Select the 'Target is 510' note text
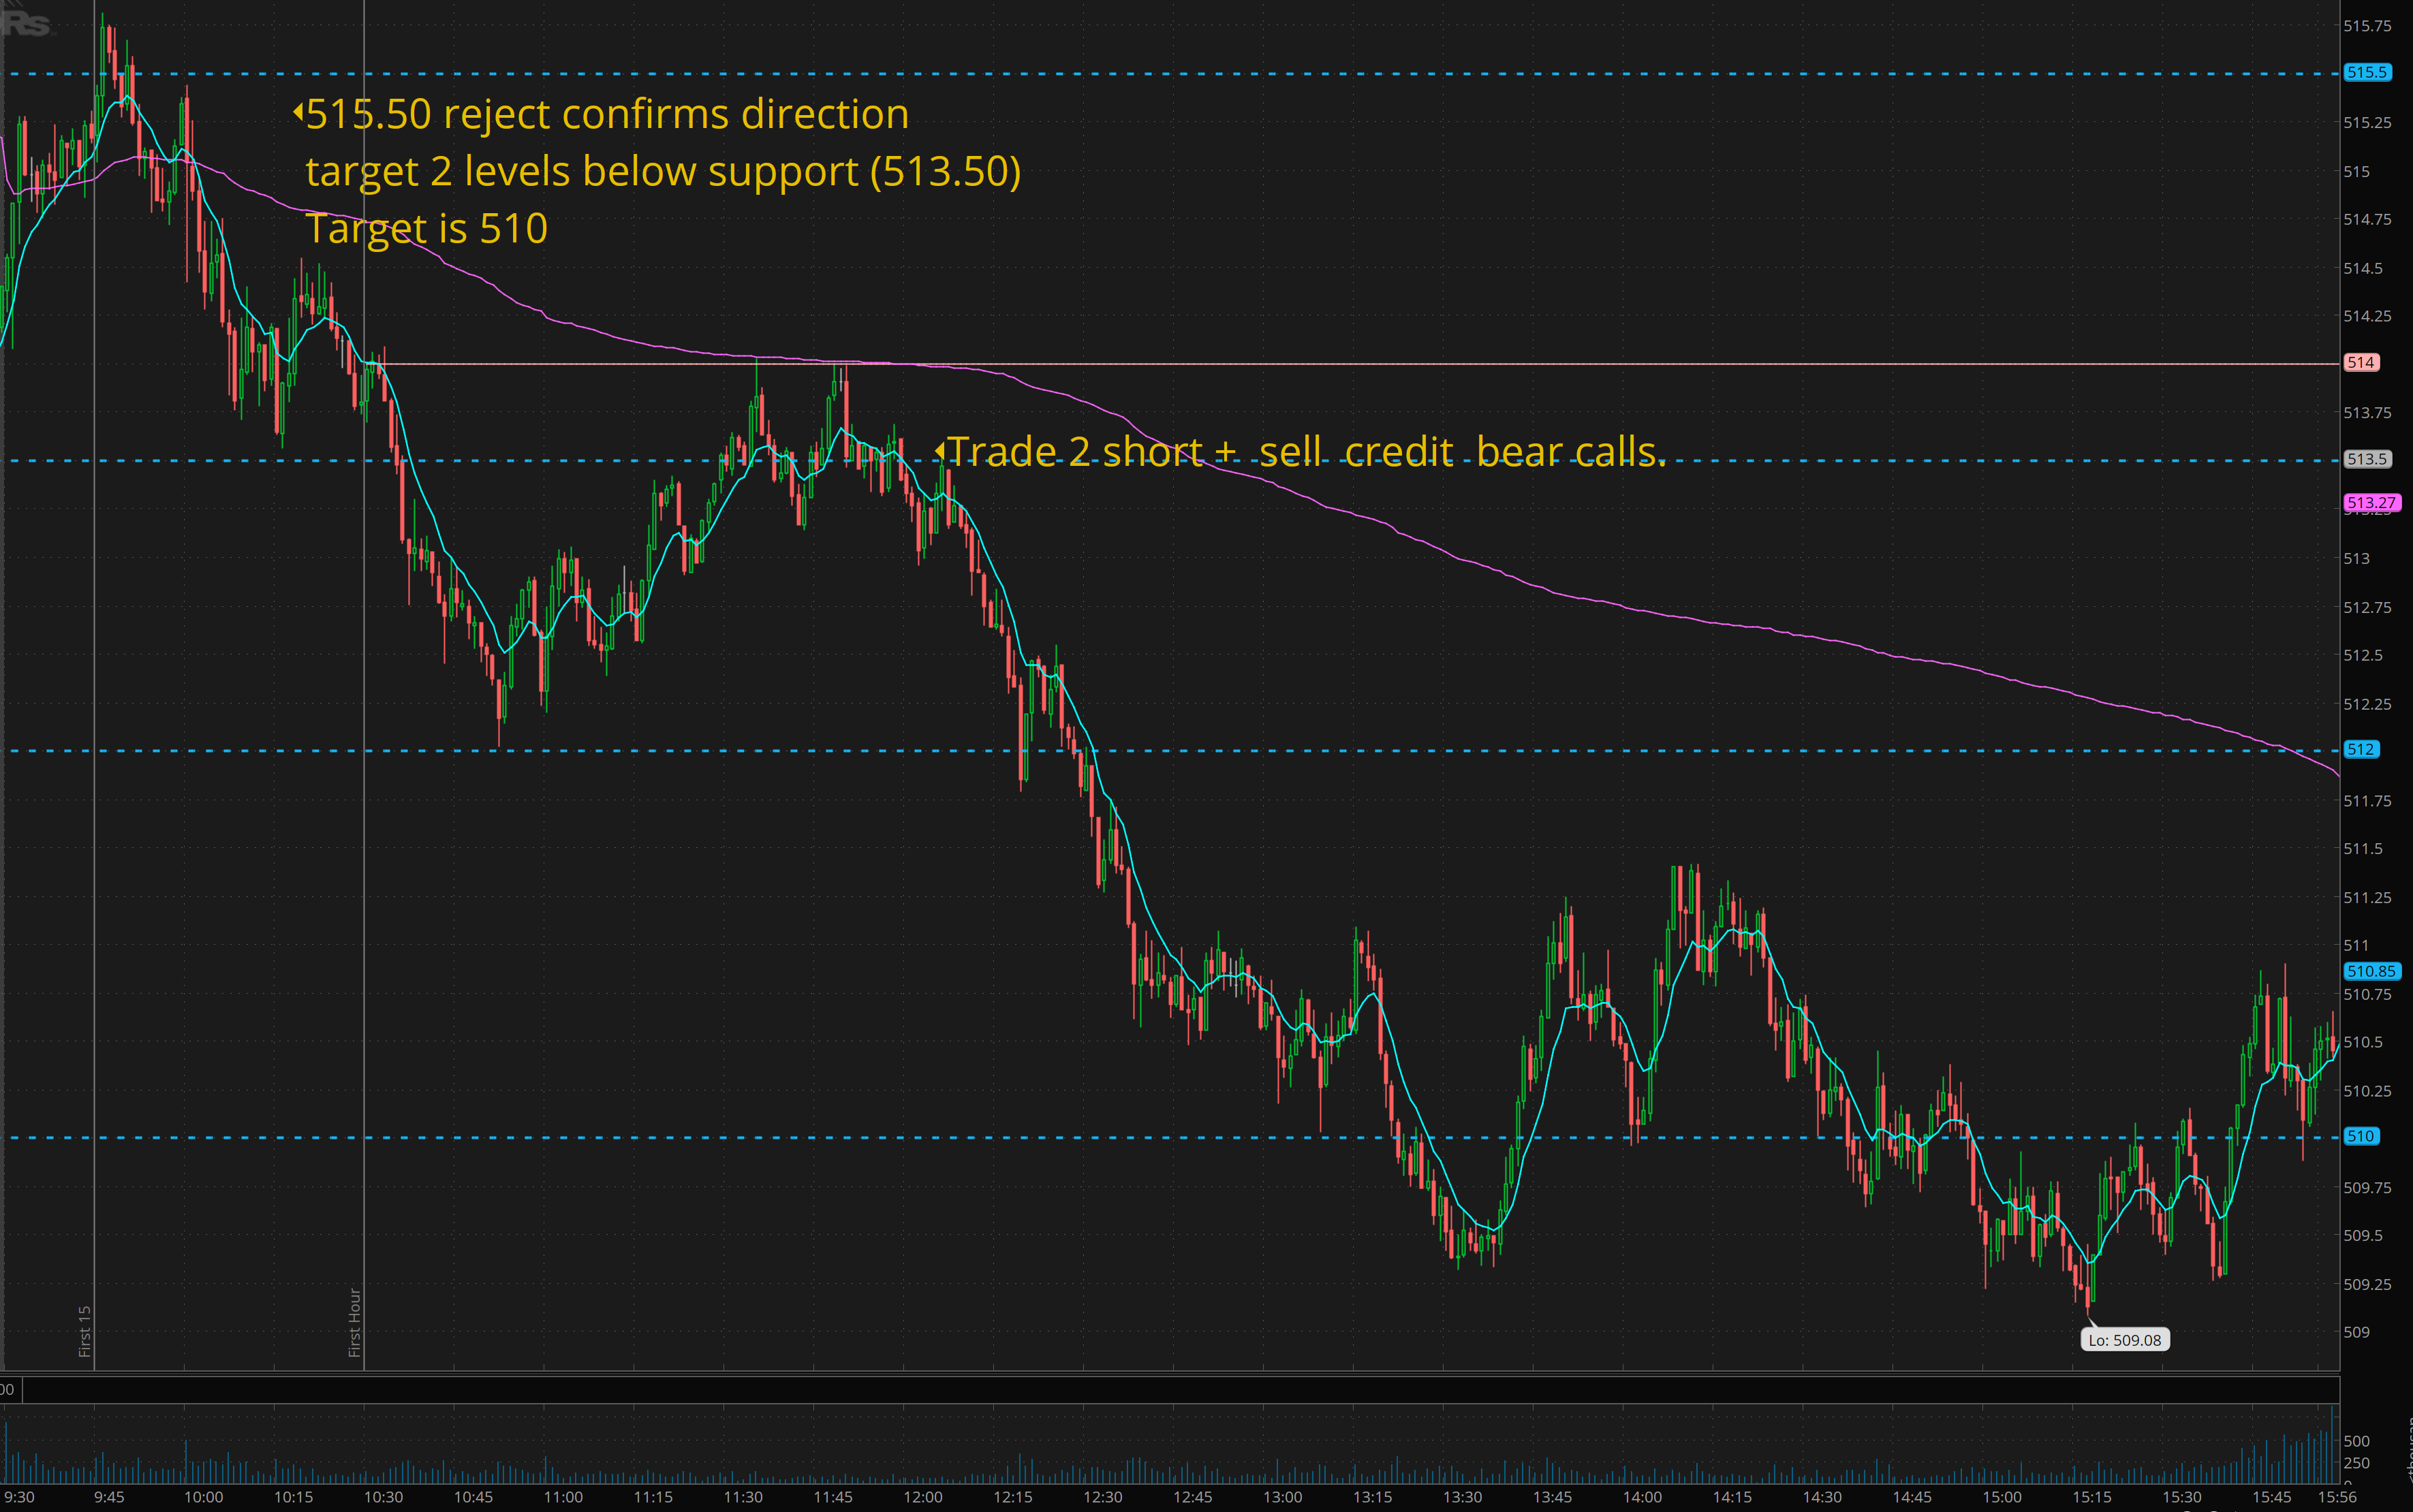The height and width of the screenshot is (1512, 2413). [427, 229]
